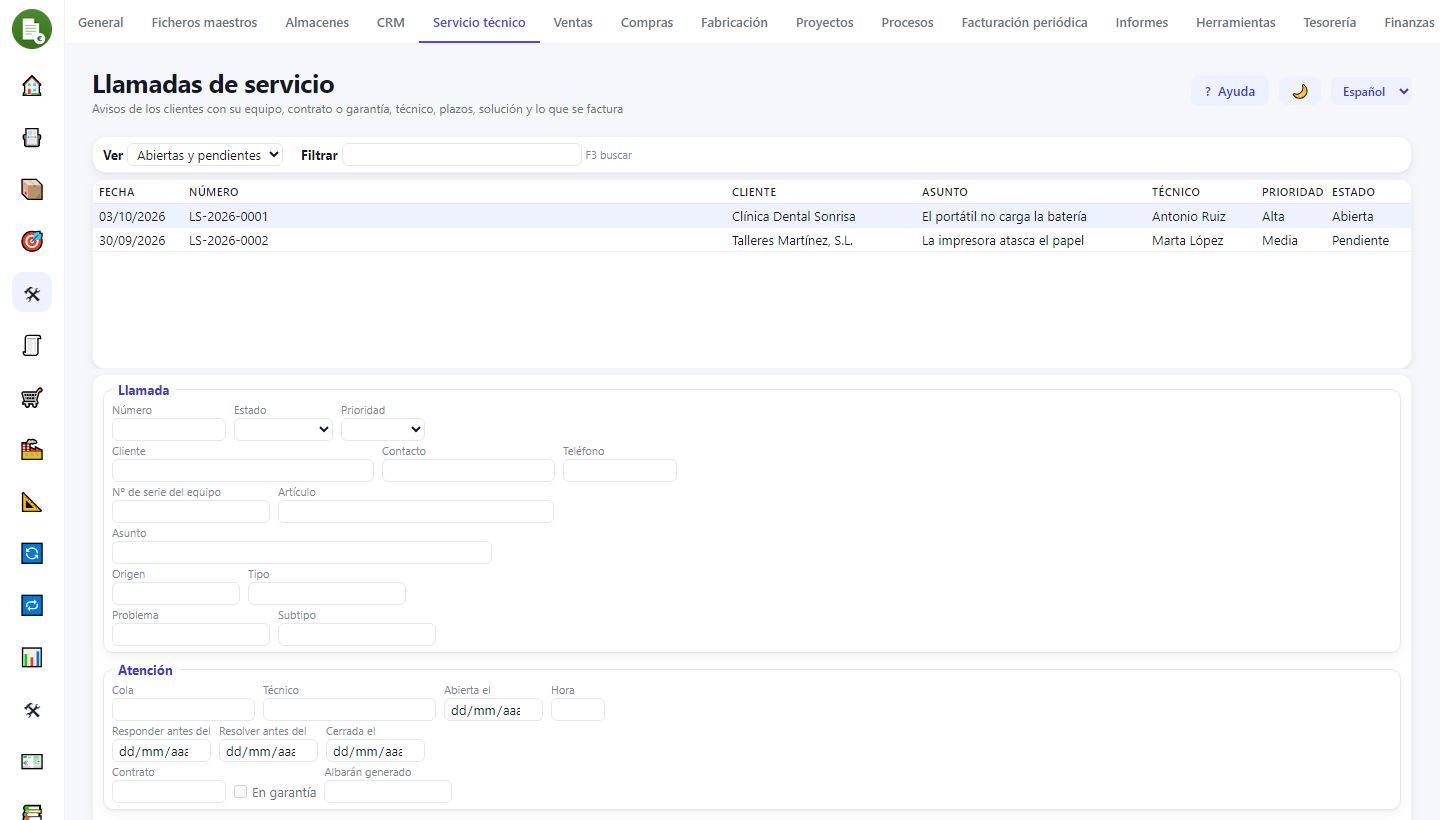
Task: Click the Cliente input field in Llamada
Action: tap(243, 470)
